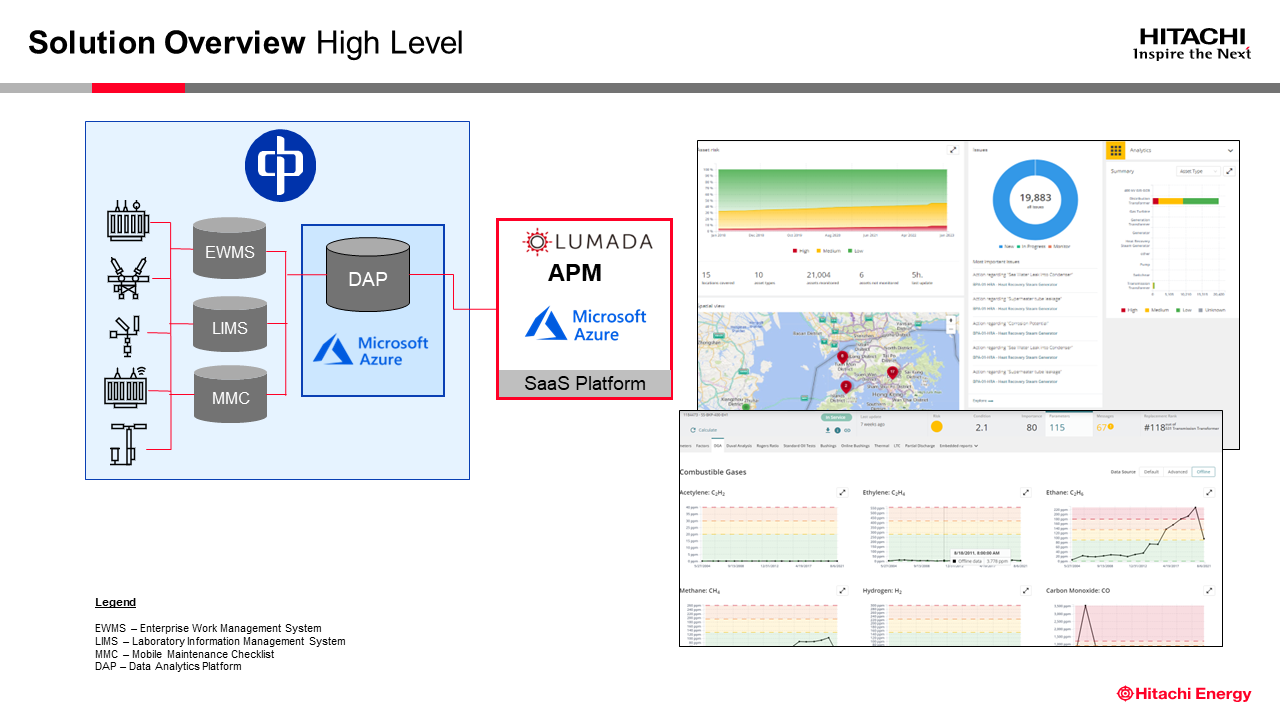Click the download icon beside In Service
Image resolution: width=1280 pixels, height=720 pixels.
coord(828,430)
